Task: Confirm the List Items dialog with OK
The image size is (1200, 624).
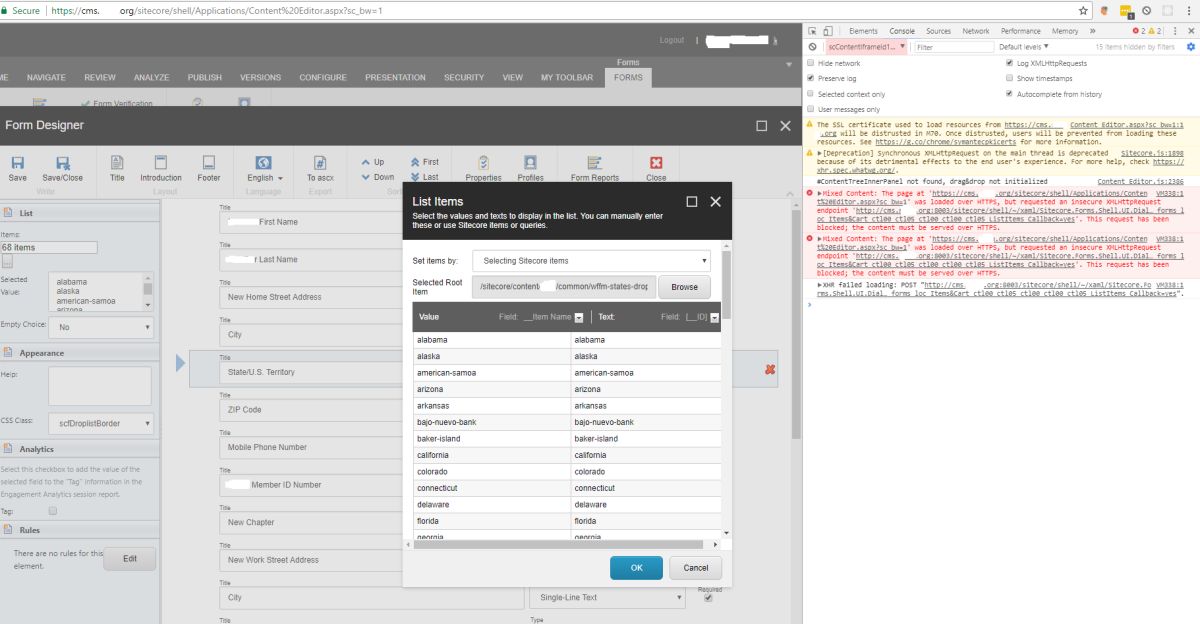Action: (636, 568)
